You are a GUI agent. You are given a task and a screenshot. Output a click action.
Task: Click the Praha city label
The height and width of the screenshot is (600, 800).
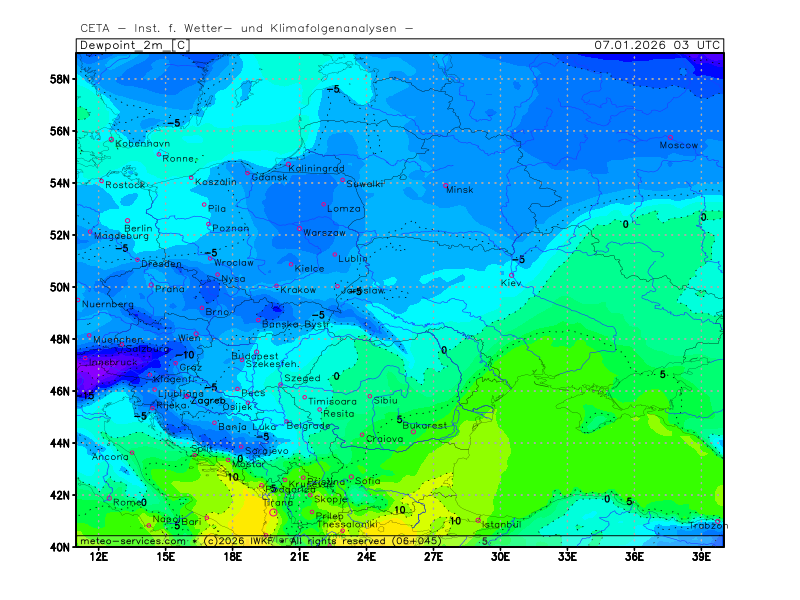pos(170,289)
